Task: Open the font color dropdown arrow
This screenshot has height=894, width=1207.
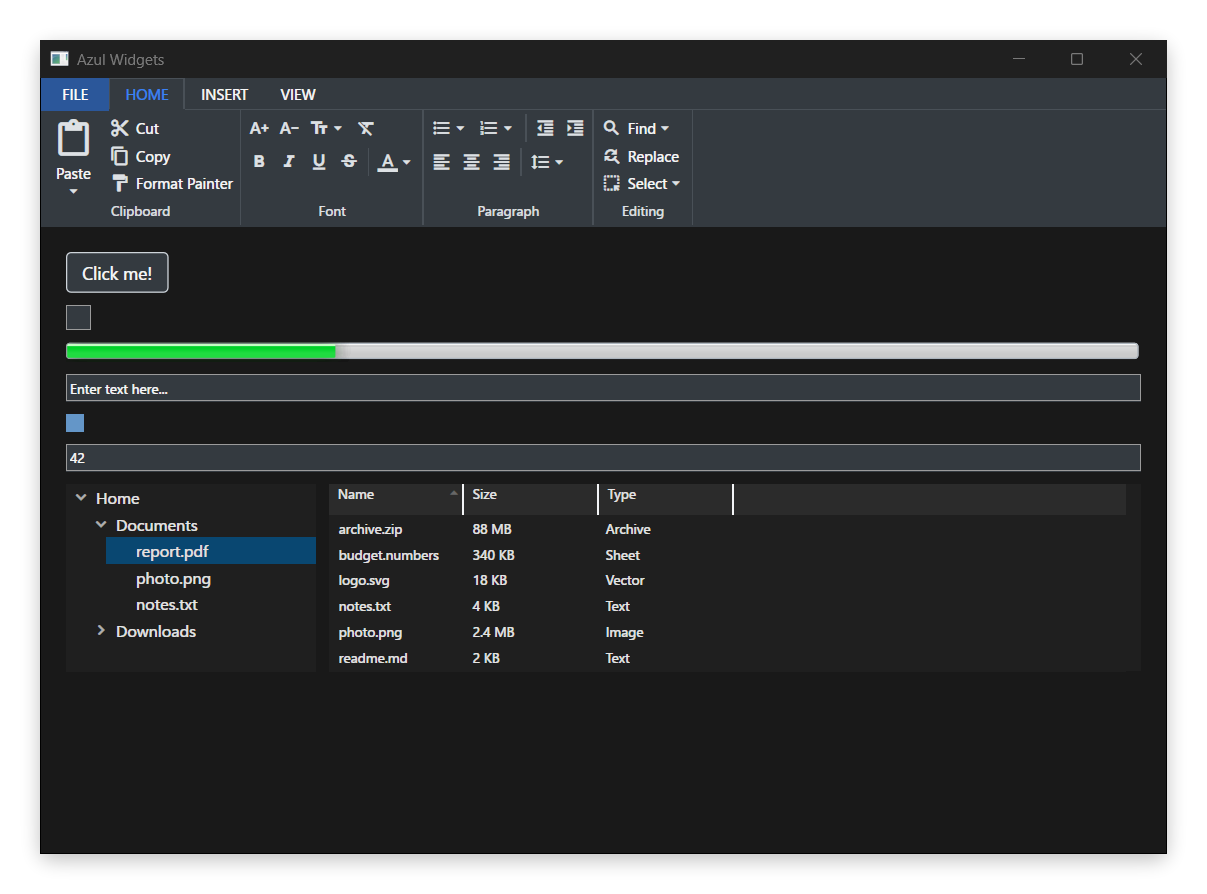Action: point(407,162)
